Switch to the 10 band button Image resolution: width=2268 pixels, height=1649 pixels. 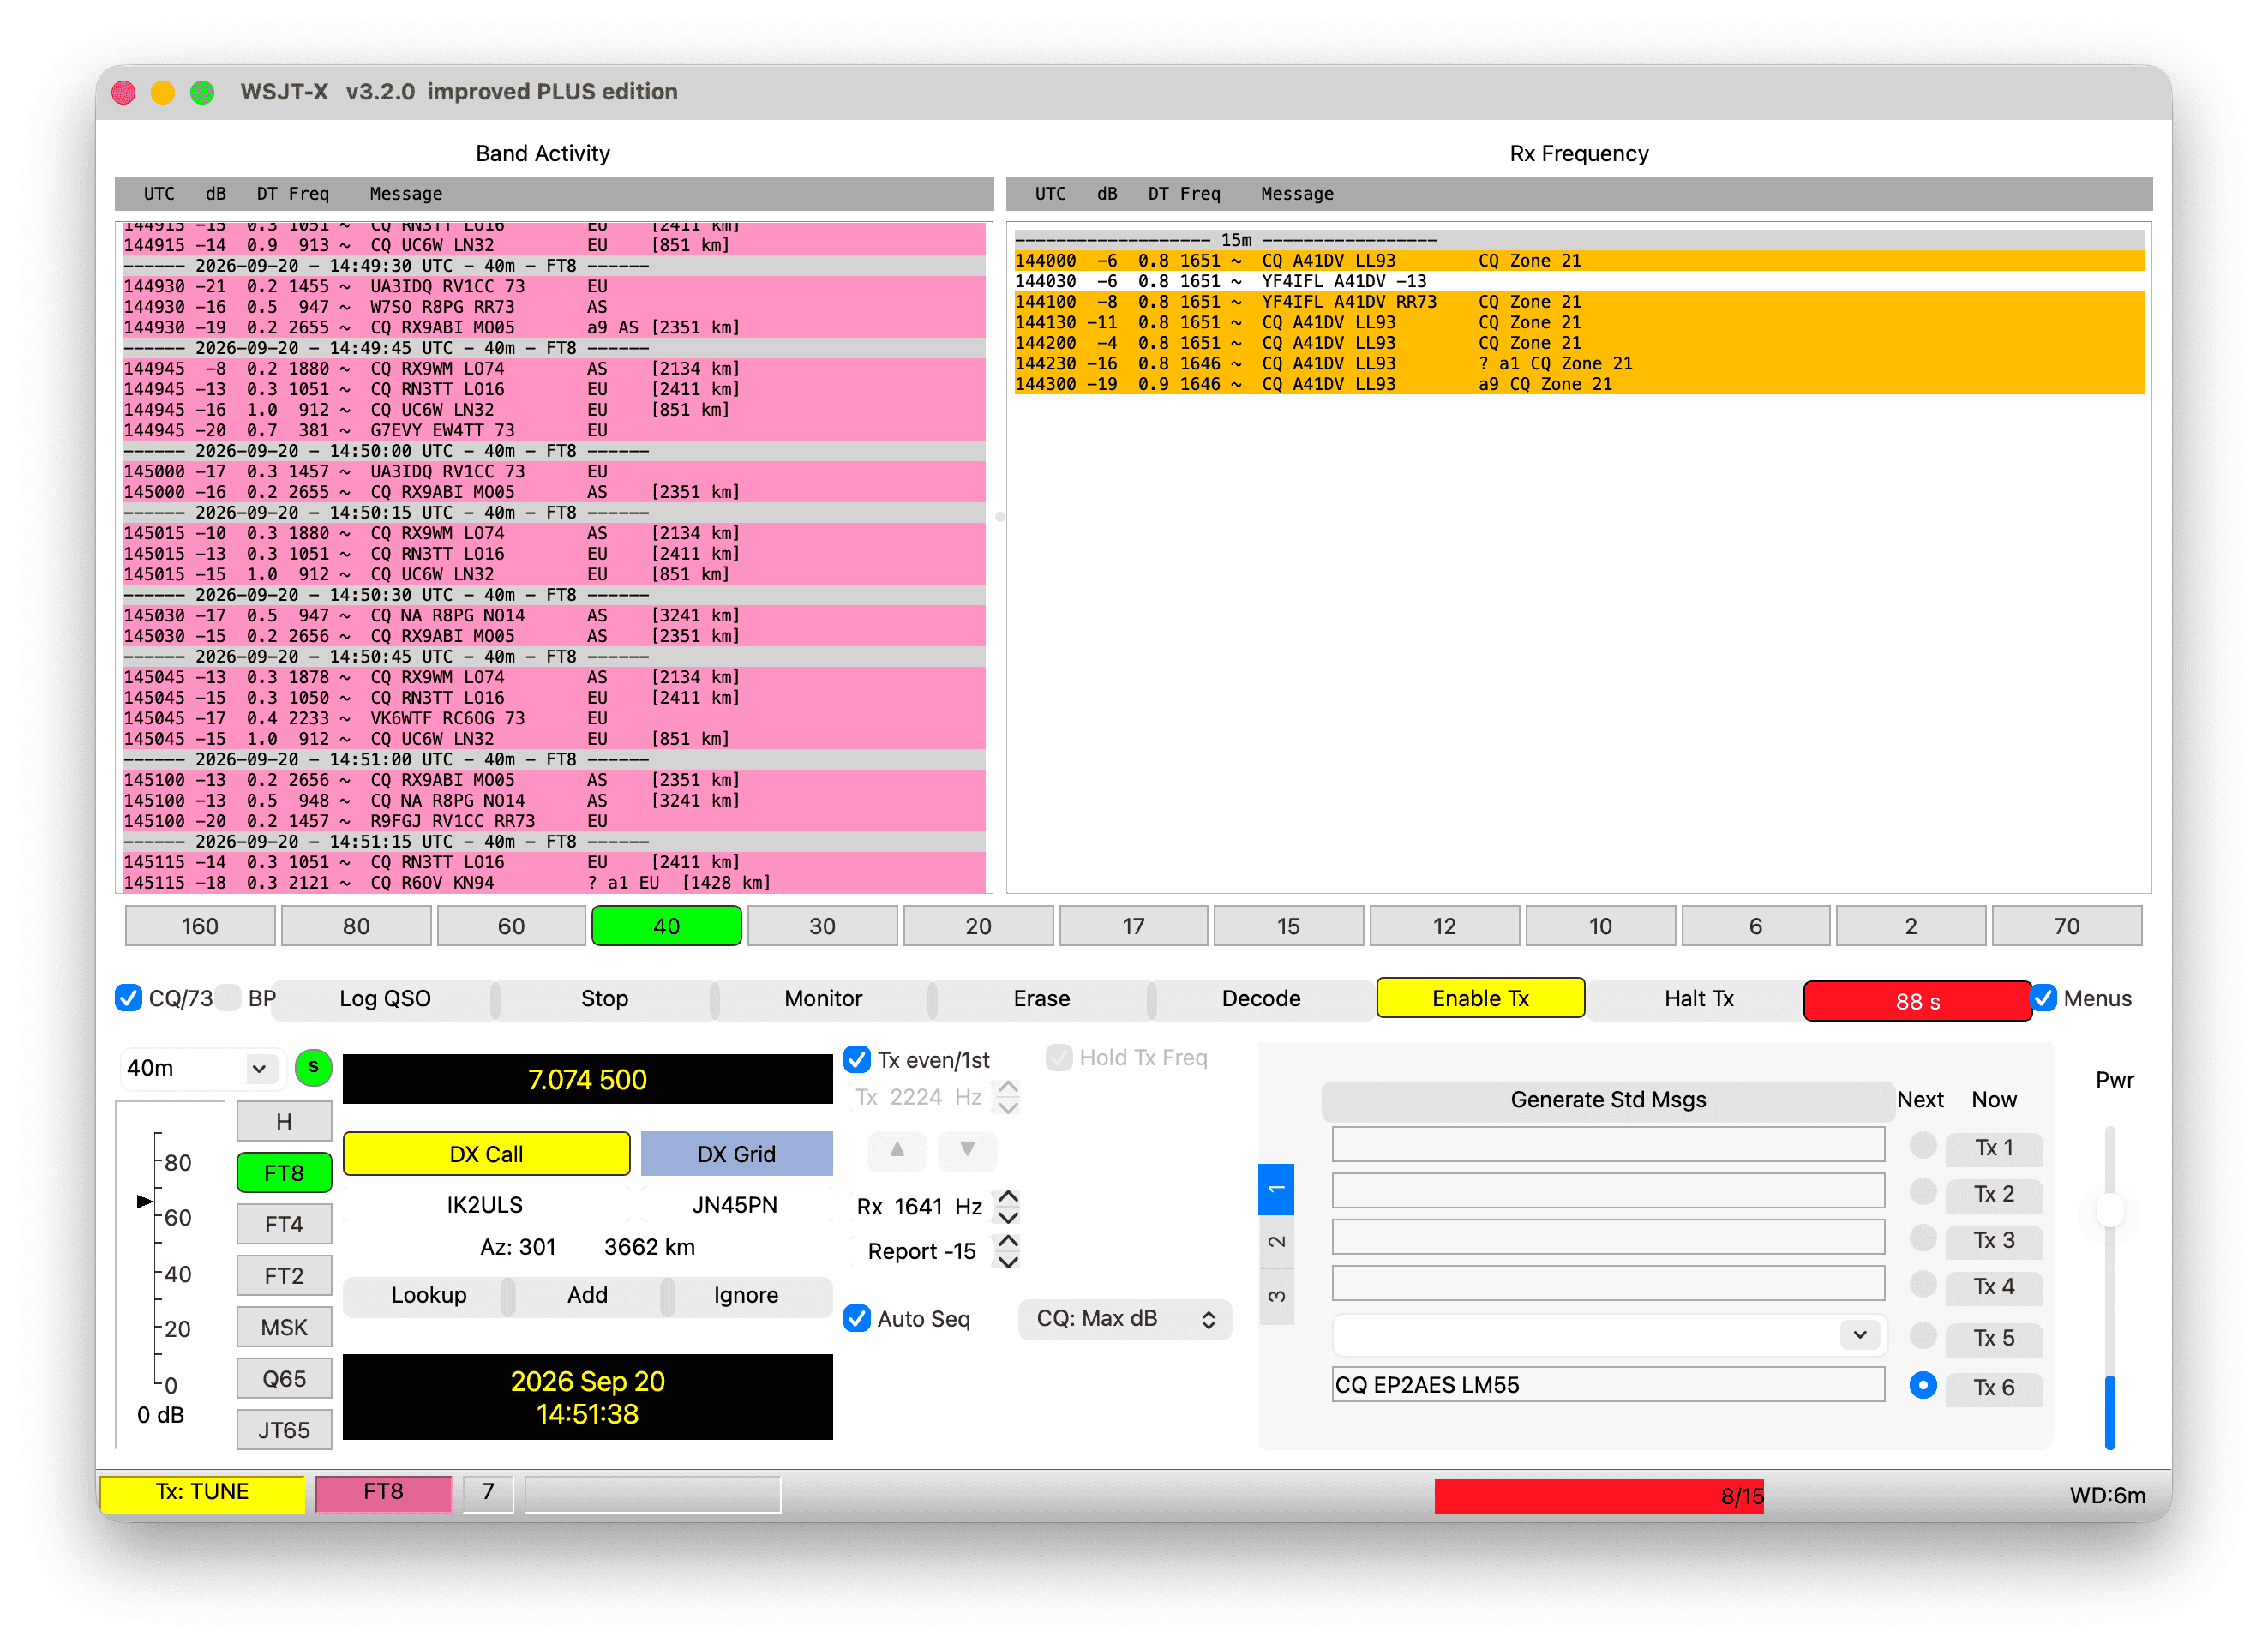[1600, 926]
